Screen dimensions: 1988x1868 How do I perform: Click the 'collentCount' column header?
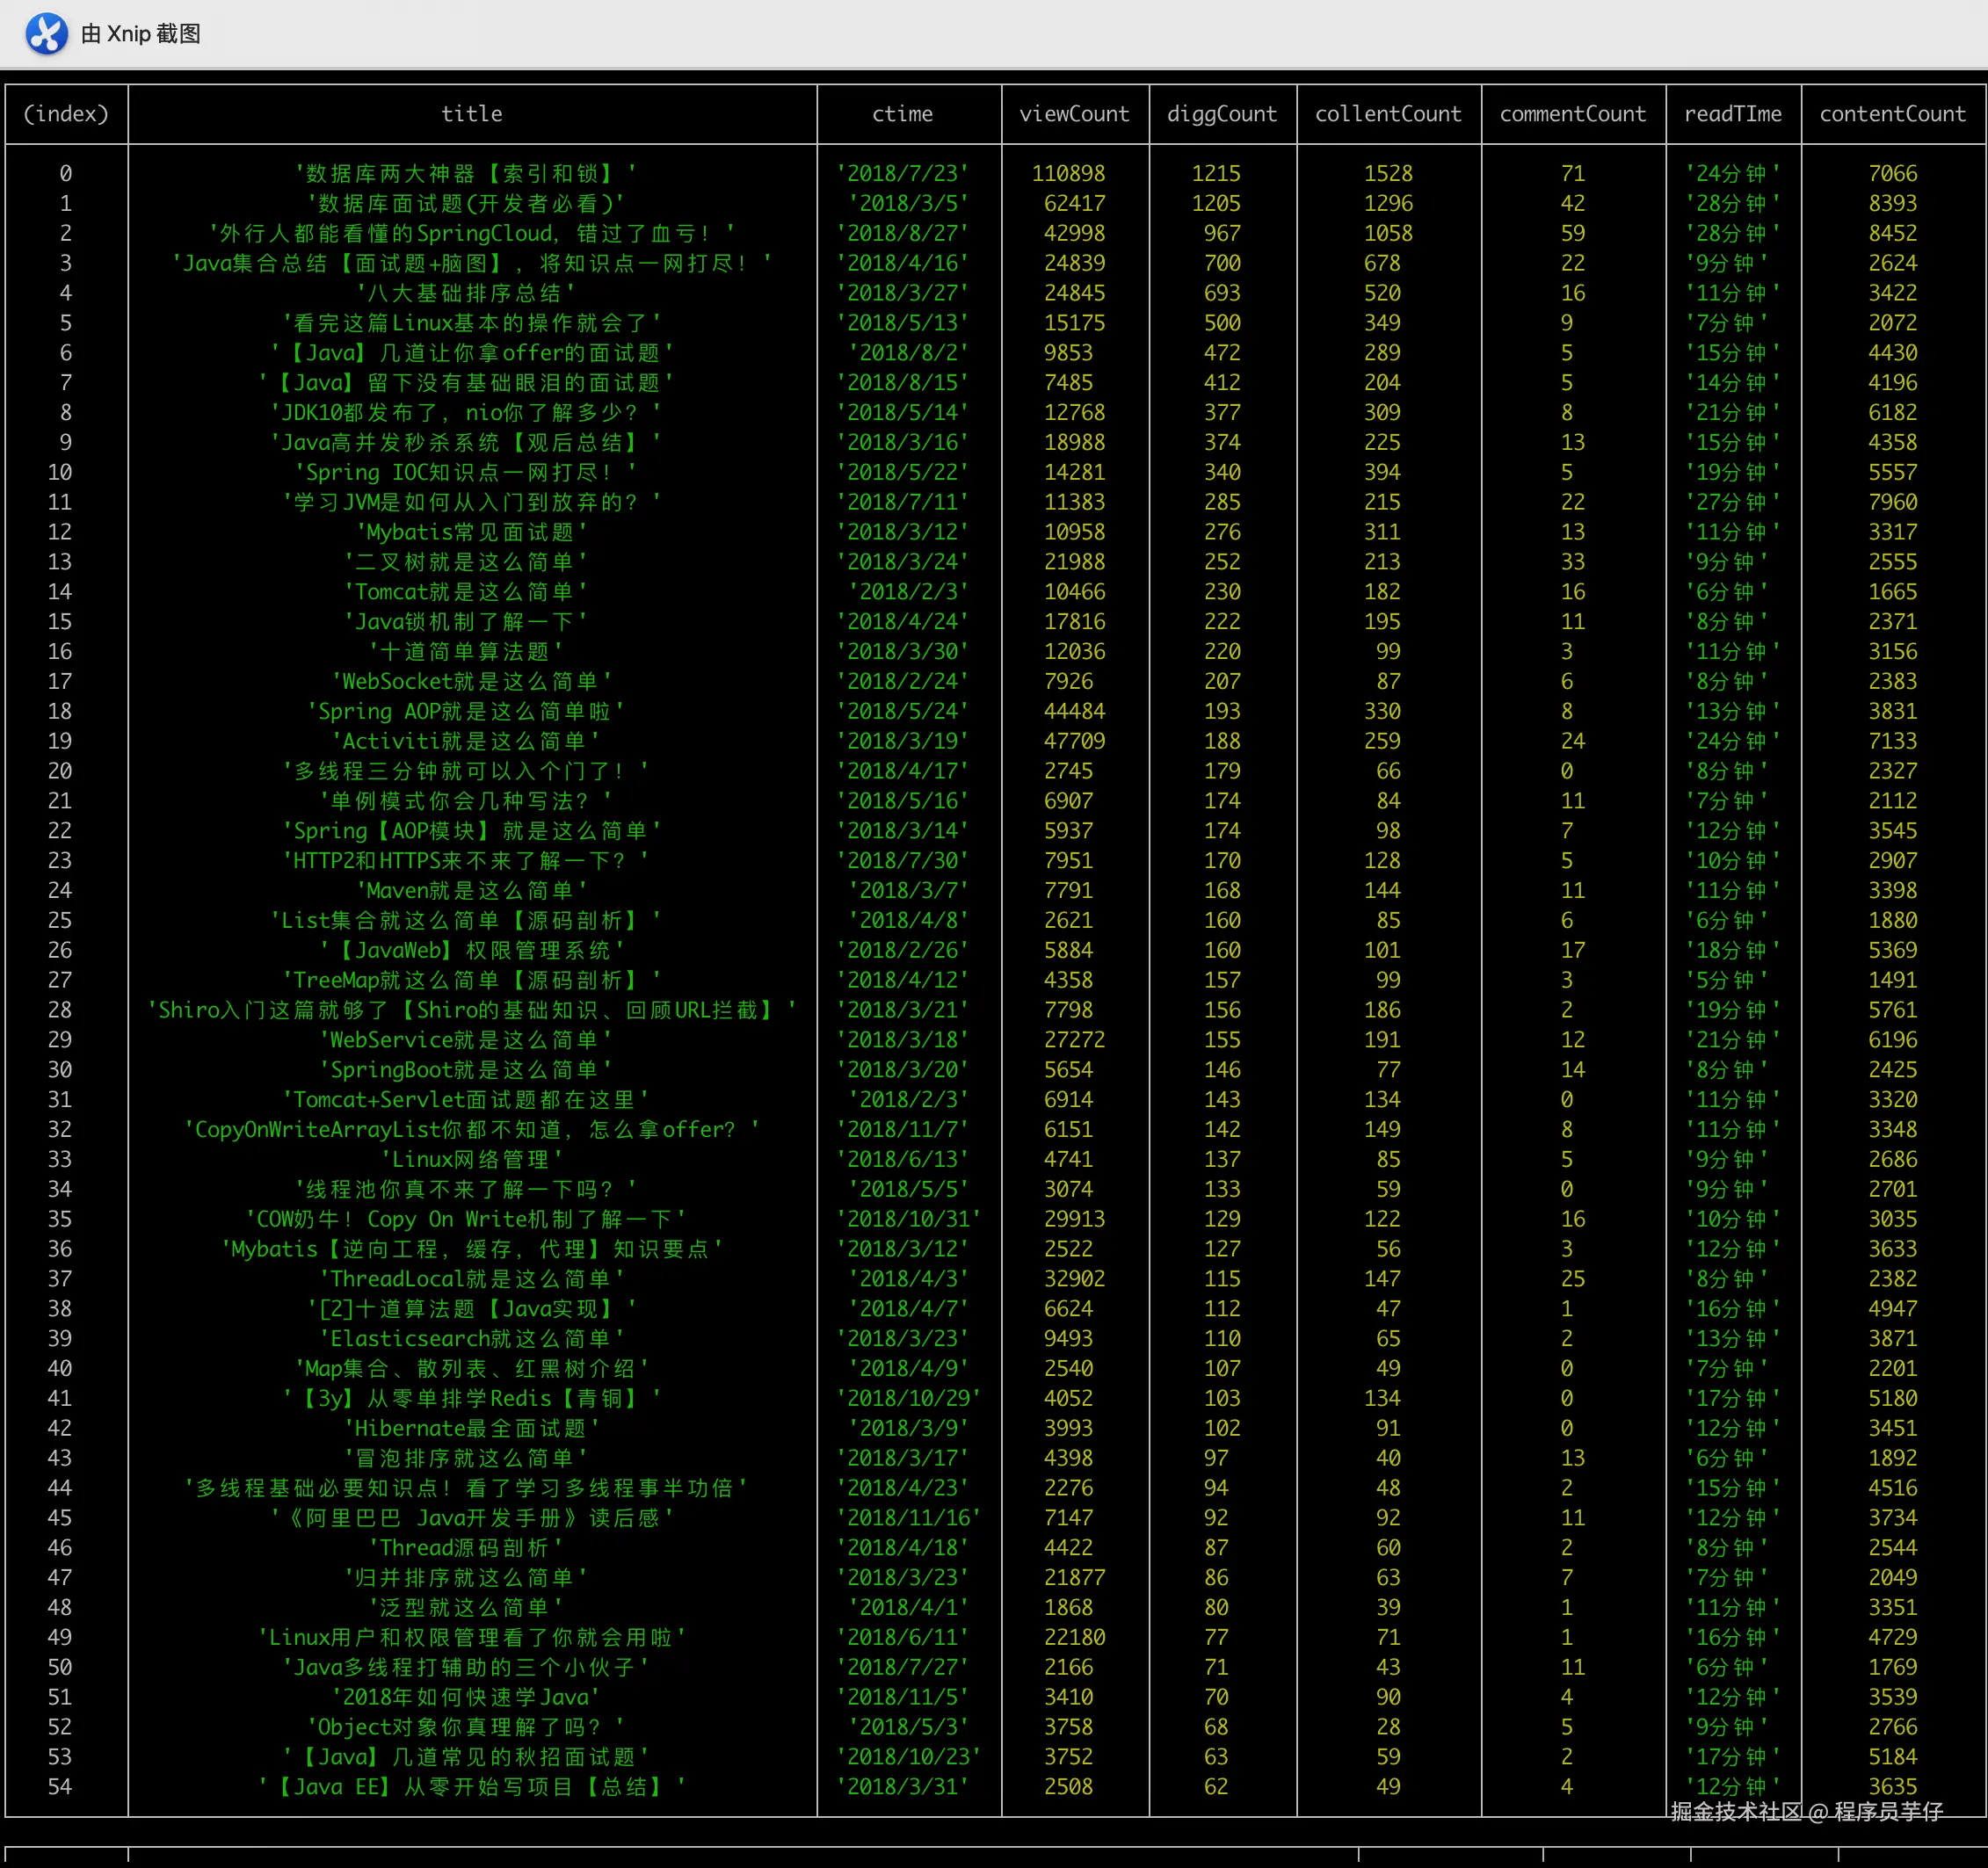click(x=1388, y=114)
